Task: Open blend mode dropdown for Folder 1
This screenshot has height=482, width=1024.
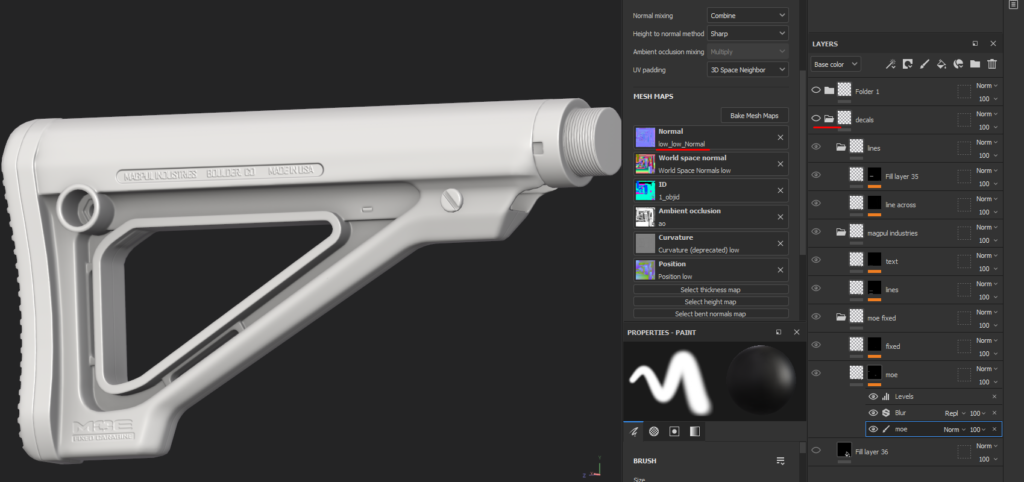Action: click(987, 86)
